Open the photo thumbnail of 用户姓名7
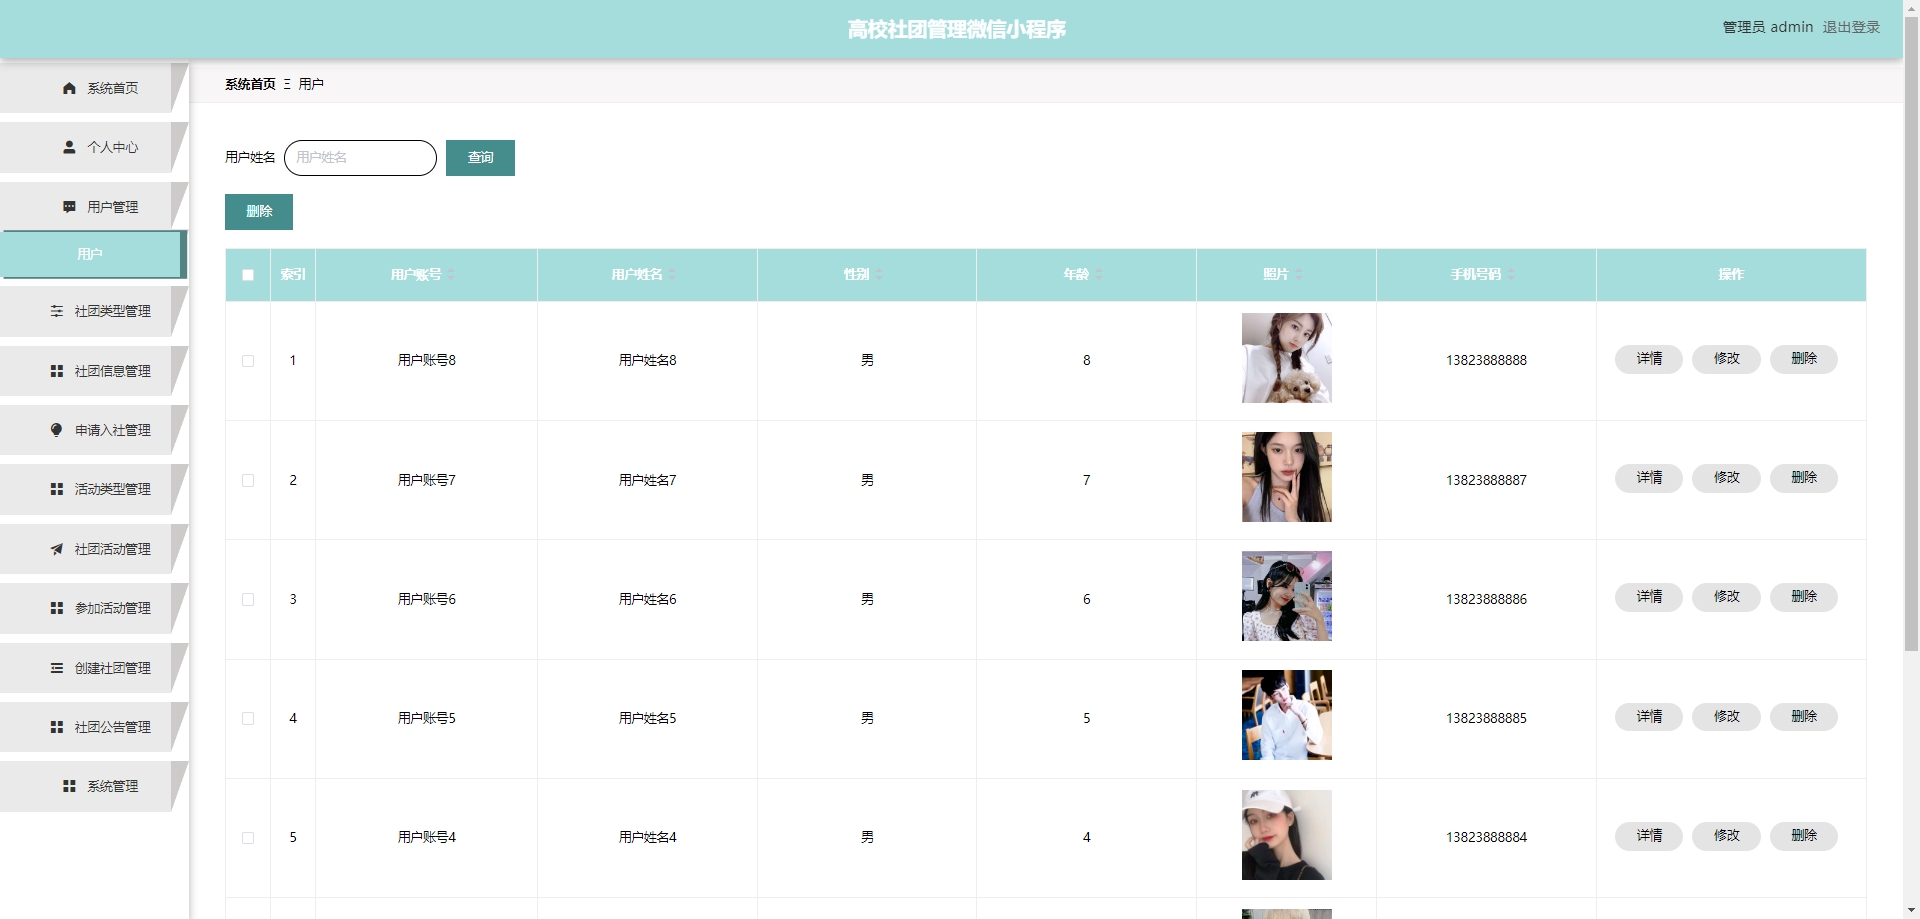1920x919 pixels. click(1287, 477)
